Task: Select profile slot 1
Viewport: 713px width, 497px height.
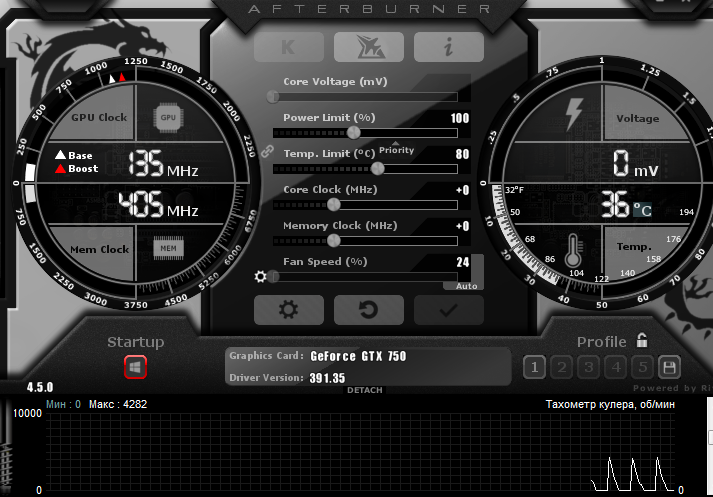Action: click(x=534, y=368)
